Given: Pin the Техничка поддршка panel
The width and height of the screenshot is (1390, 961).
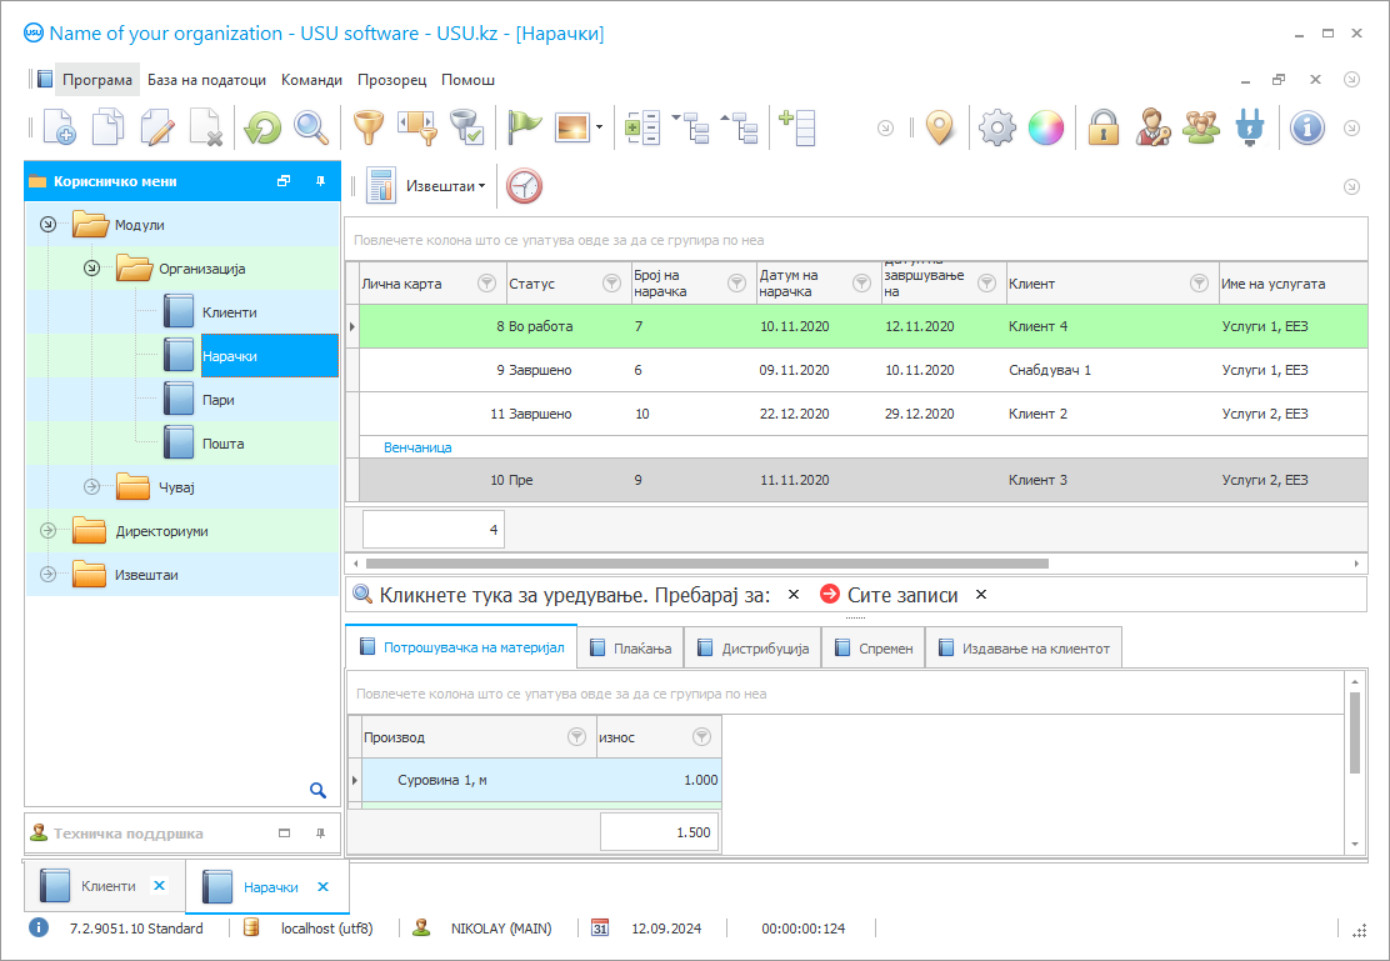Looking at the screenshot, I should (x=320, y=833).
